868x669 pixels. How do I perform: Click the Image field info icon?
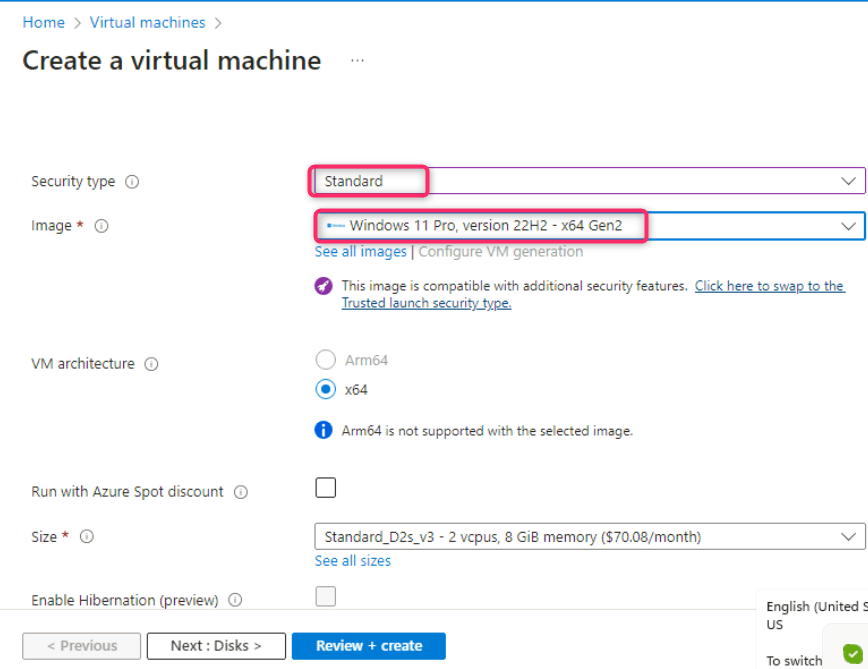coord(101,226)
